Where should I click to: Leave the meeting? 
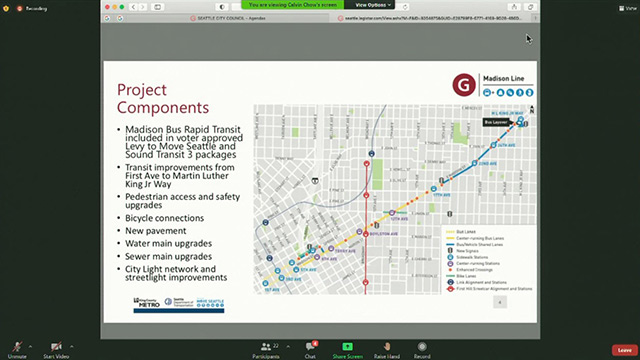coord(624,350)
